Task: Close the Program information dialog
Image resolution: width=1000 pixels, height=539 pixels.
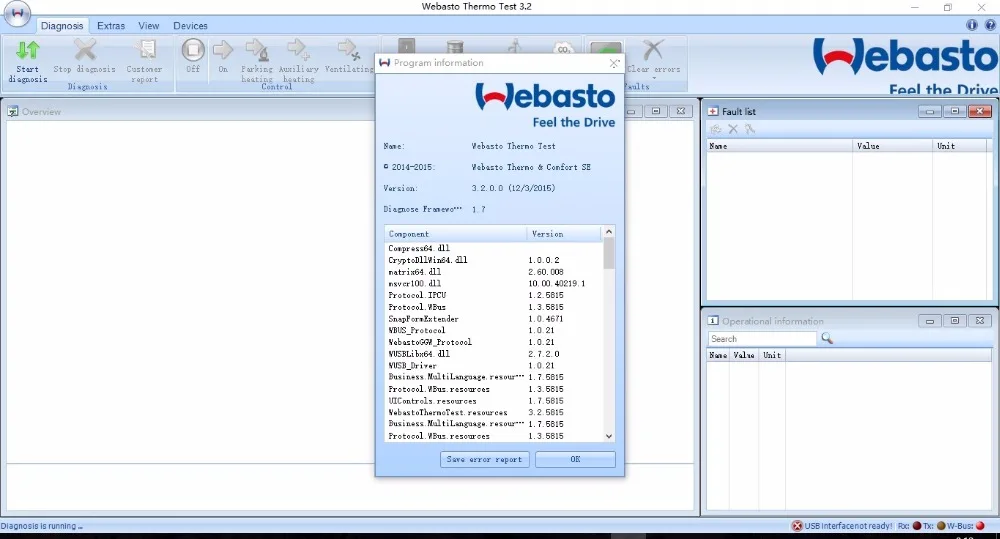Action: point(614,63)
